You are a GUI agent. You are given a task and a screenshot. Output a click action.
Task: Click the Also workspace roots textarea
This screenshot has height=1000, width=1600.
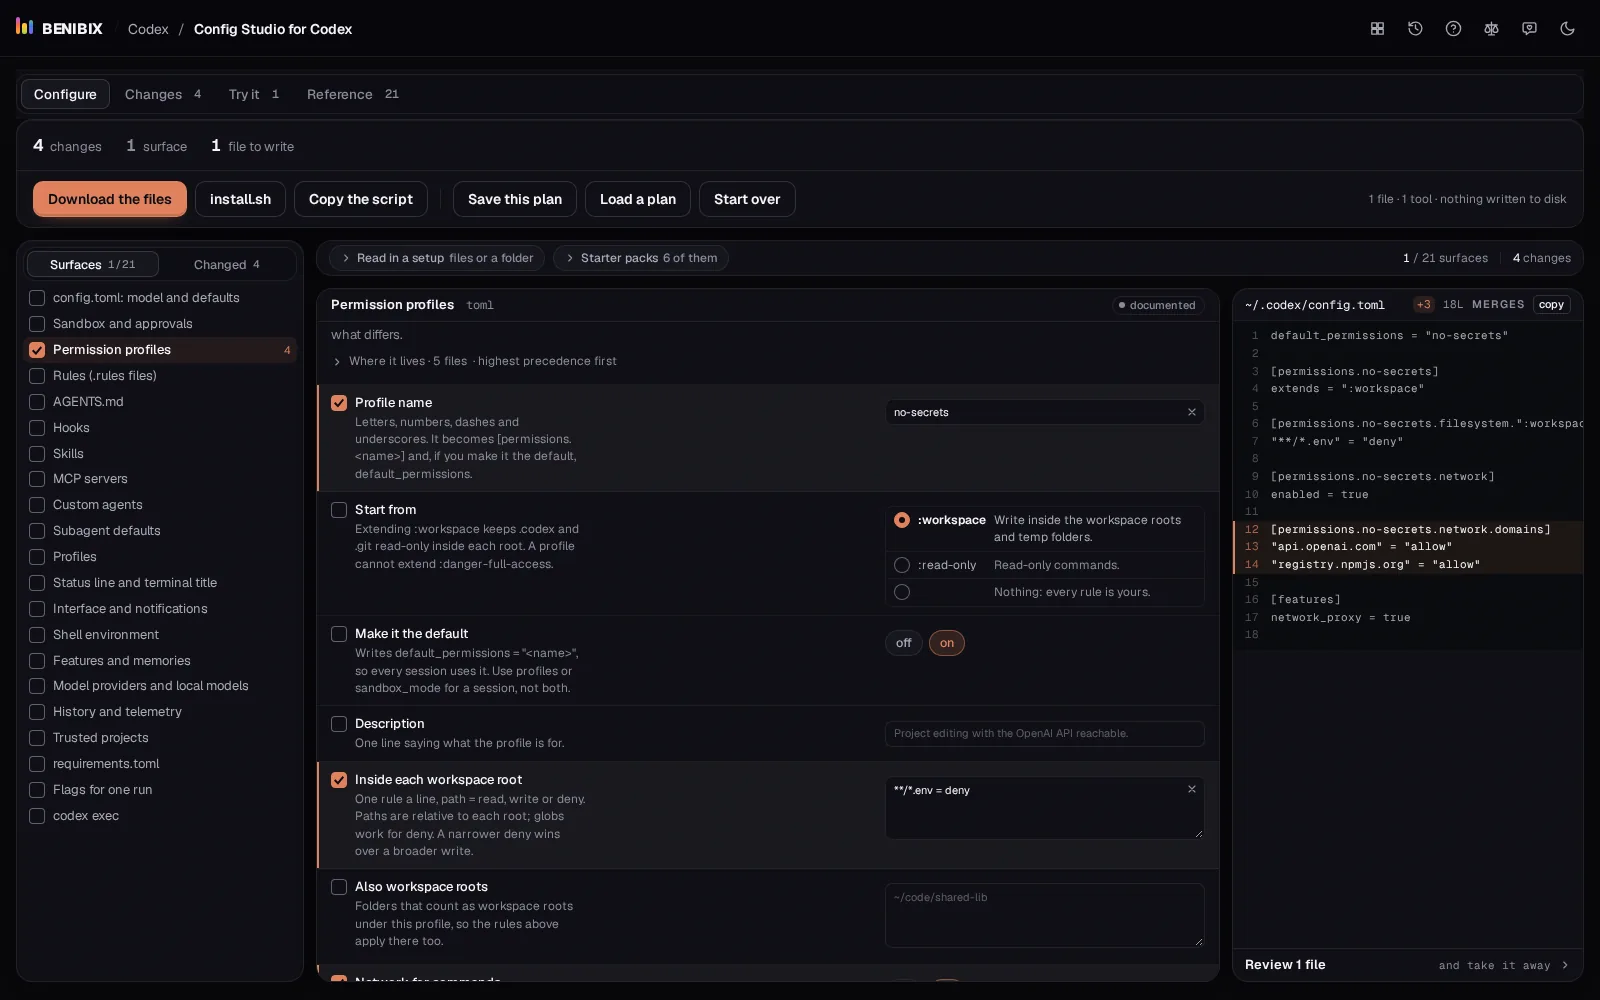point(1044,915)
